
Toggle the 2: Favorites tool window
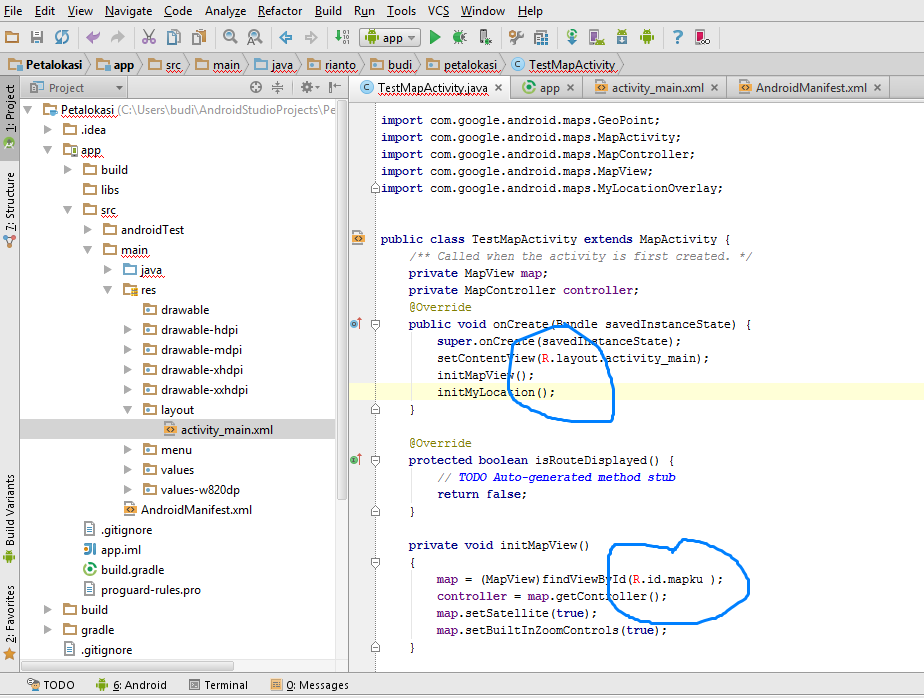point(9,622)
